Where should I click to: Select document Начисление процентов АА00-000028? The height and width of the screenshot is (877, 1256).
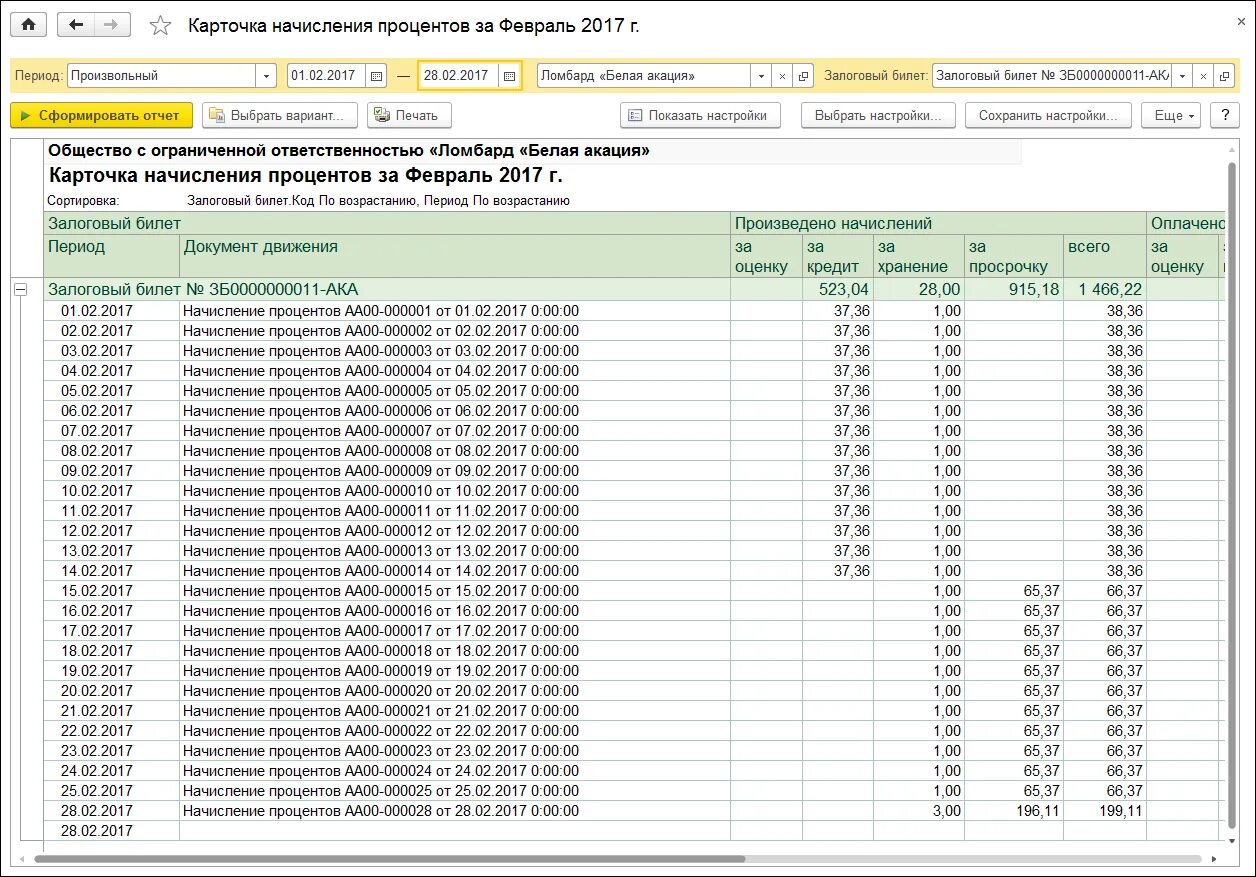coord(455,811)
